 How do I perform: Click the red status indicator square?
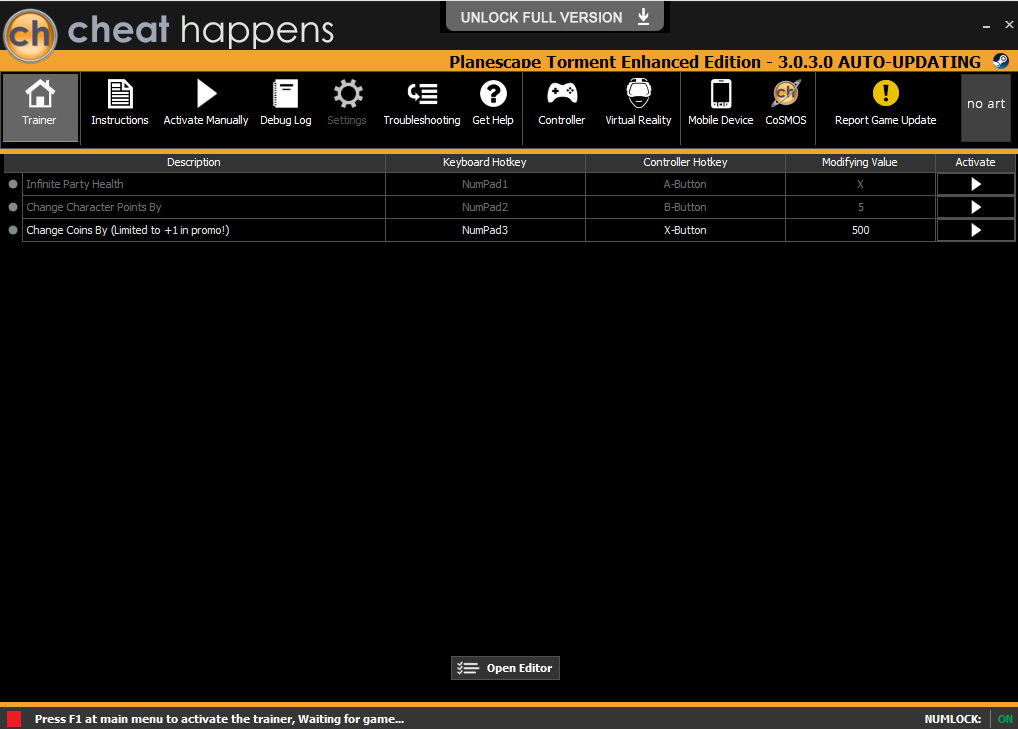[14, 719]
